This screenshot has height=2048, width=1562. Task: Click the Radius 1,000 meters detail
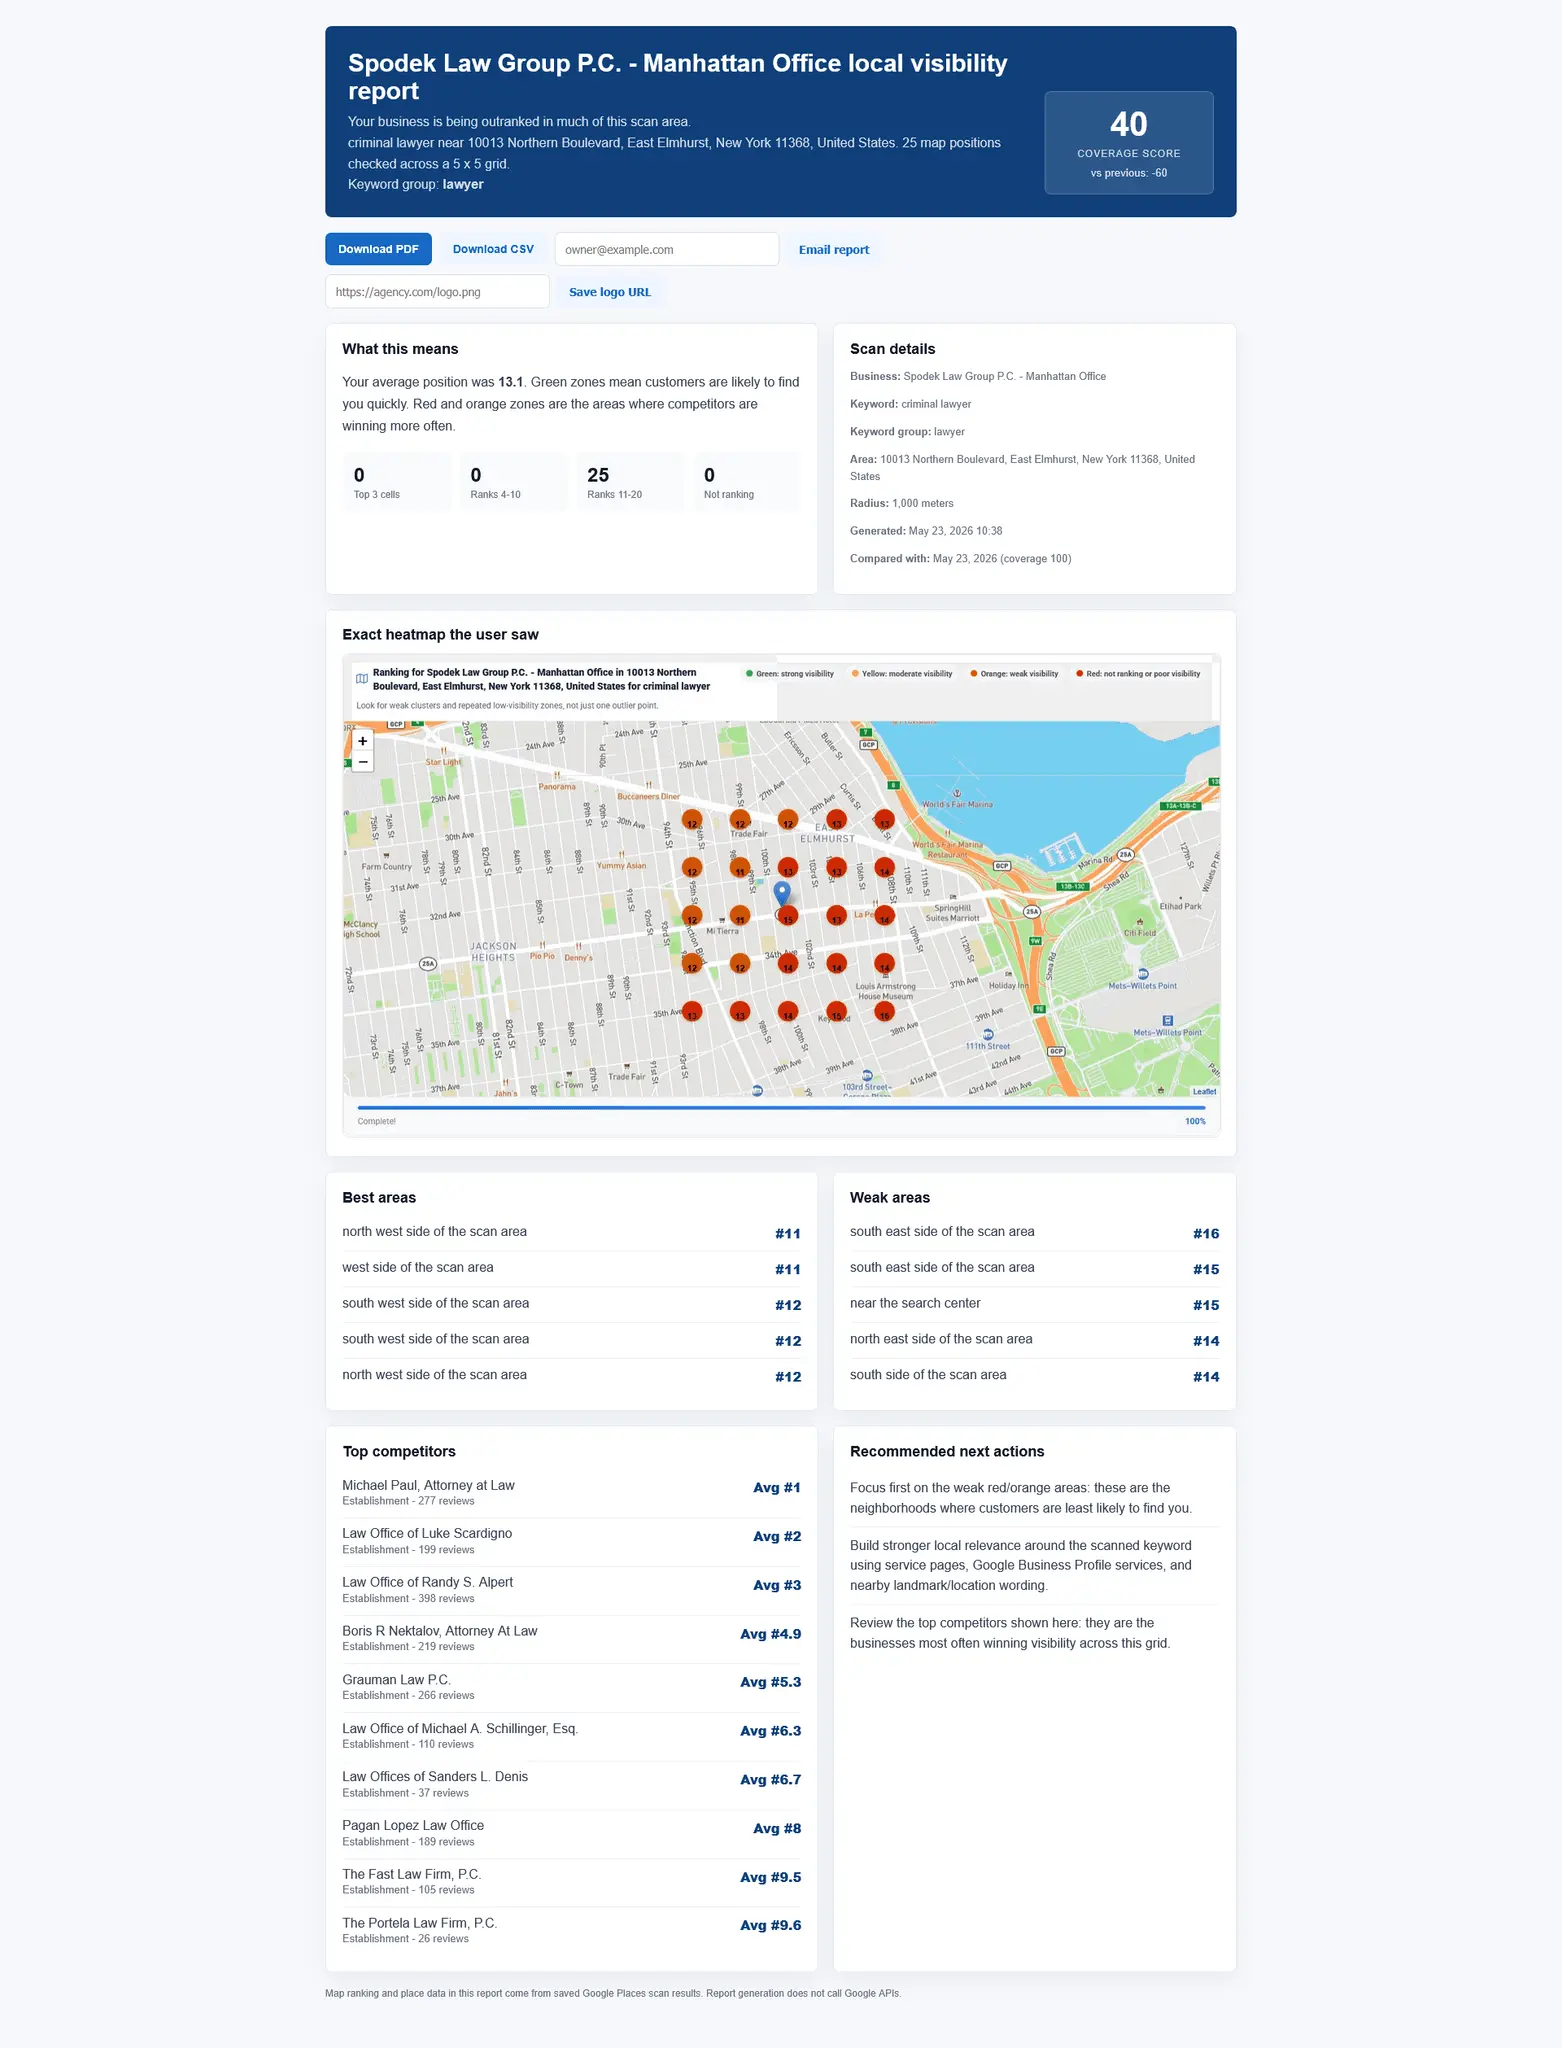point(902,503)
